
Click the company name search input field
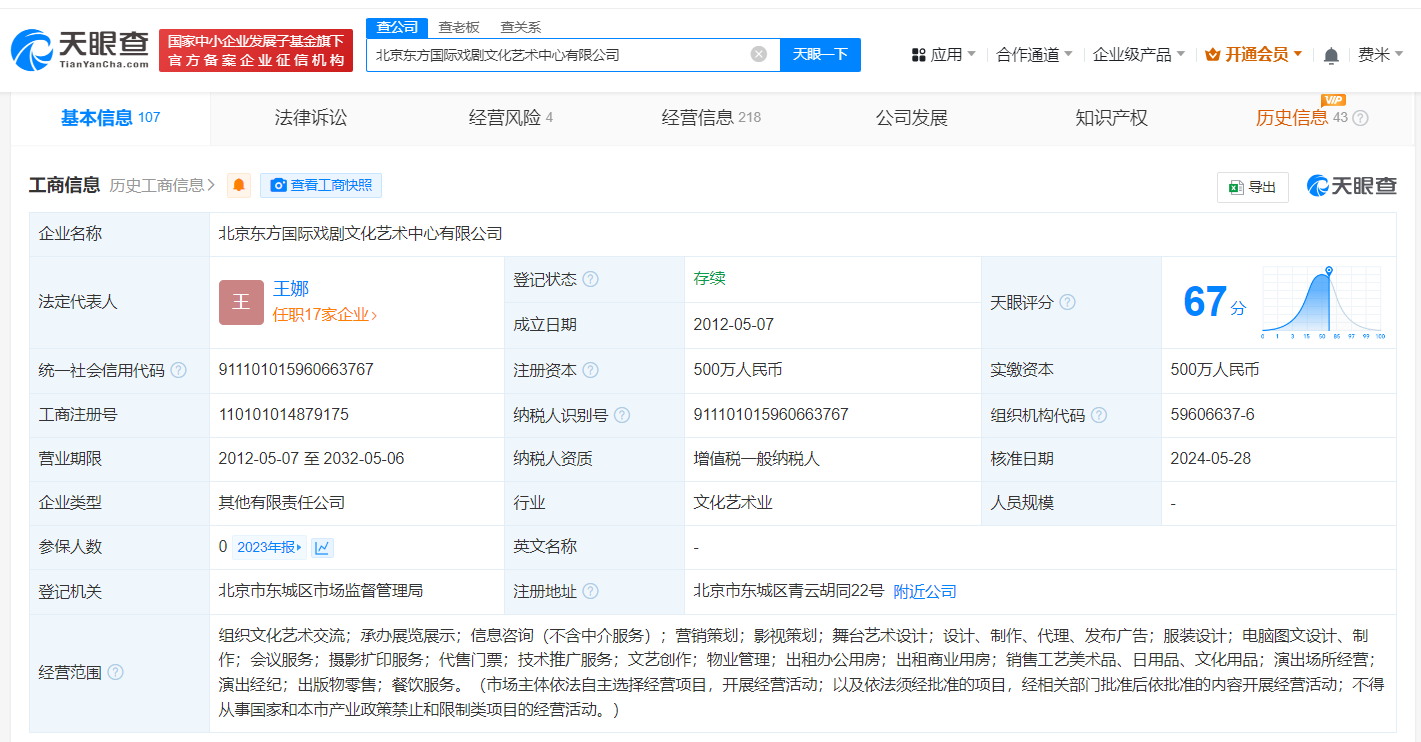pos(555,54)
